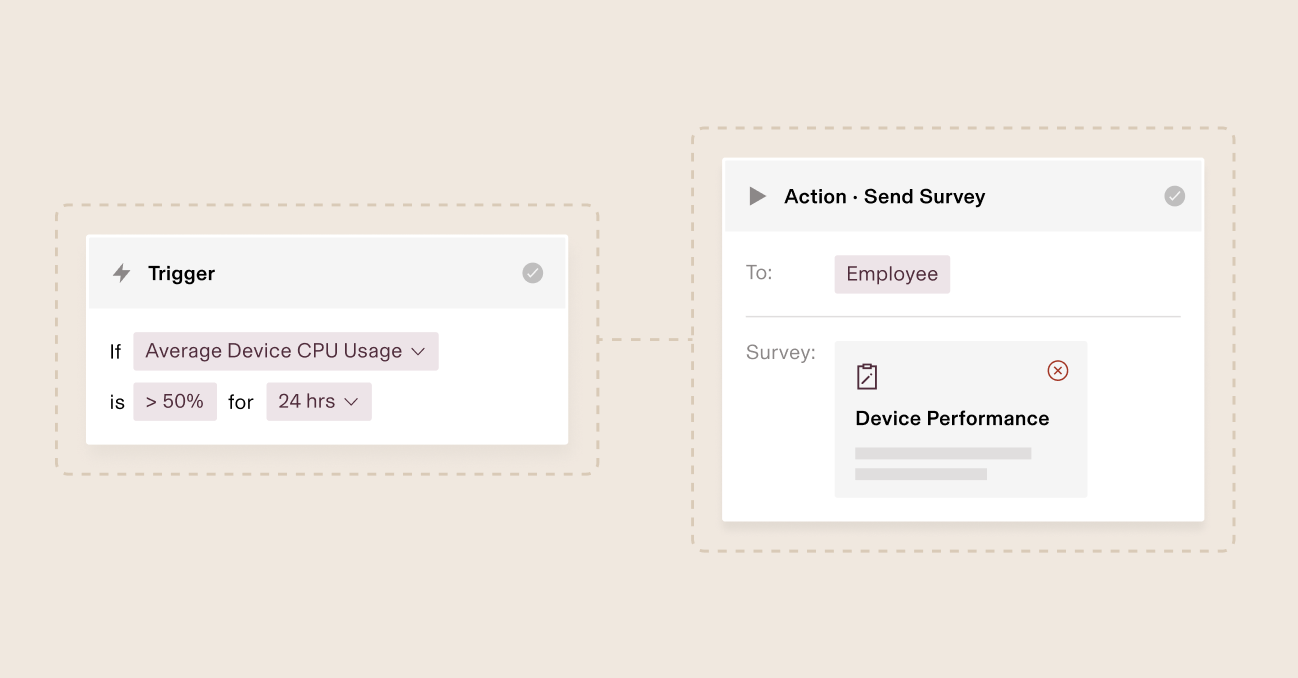Click the Trigger header title
The width and height of the screenshot is (1298, 678).
[181, 273]
